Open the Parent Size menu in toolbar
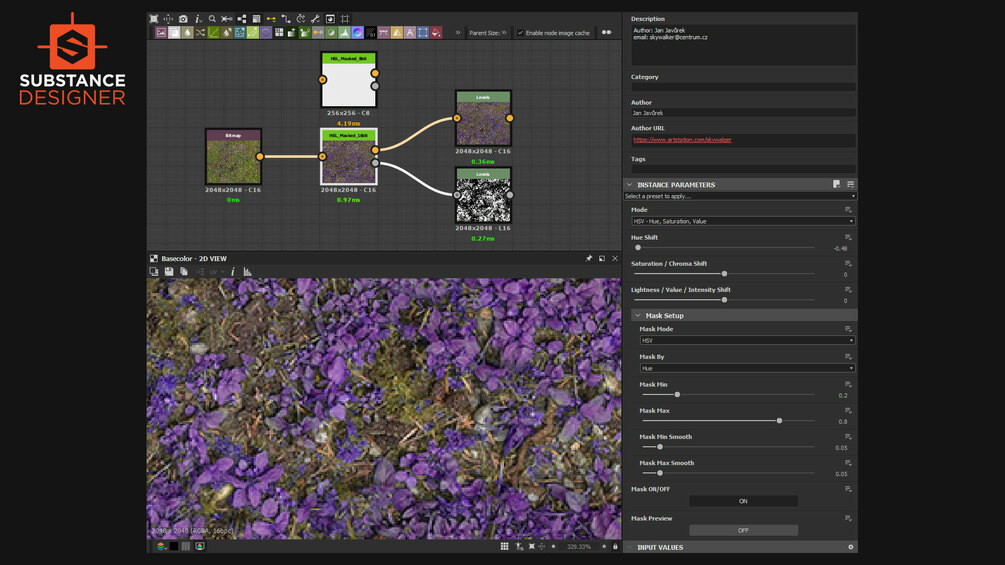Screen dimensions: 1005x565 coord(490,33)
